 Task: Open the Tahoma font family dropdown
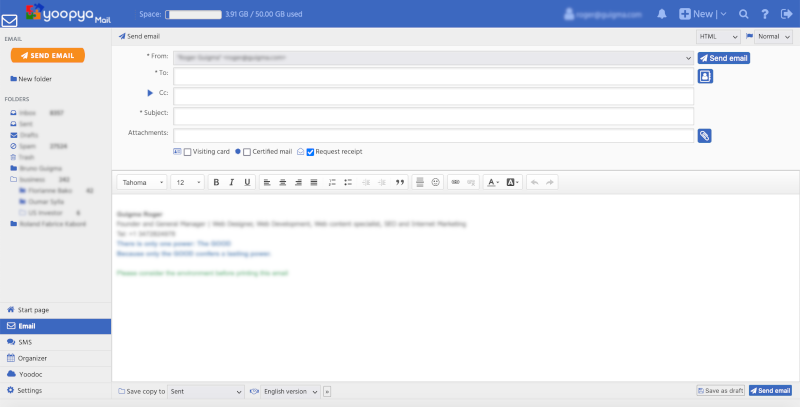[x=142, y=182]
